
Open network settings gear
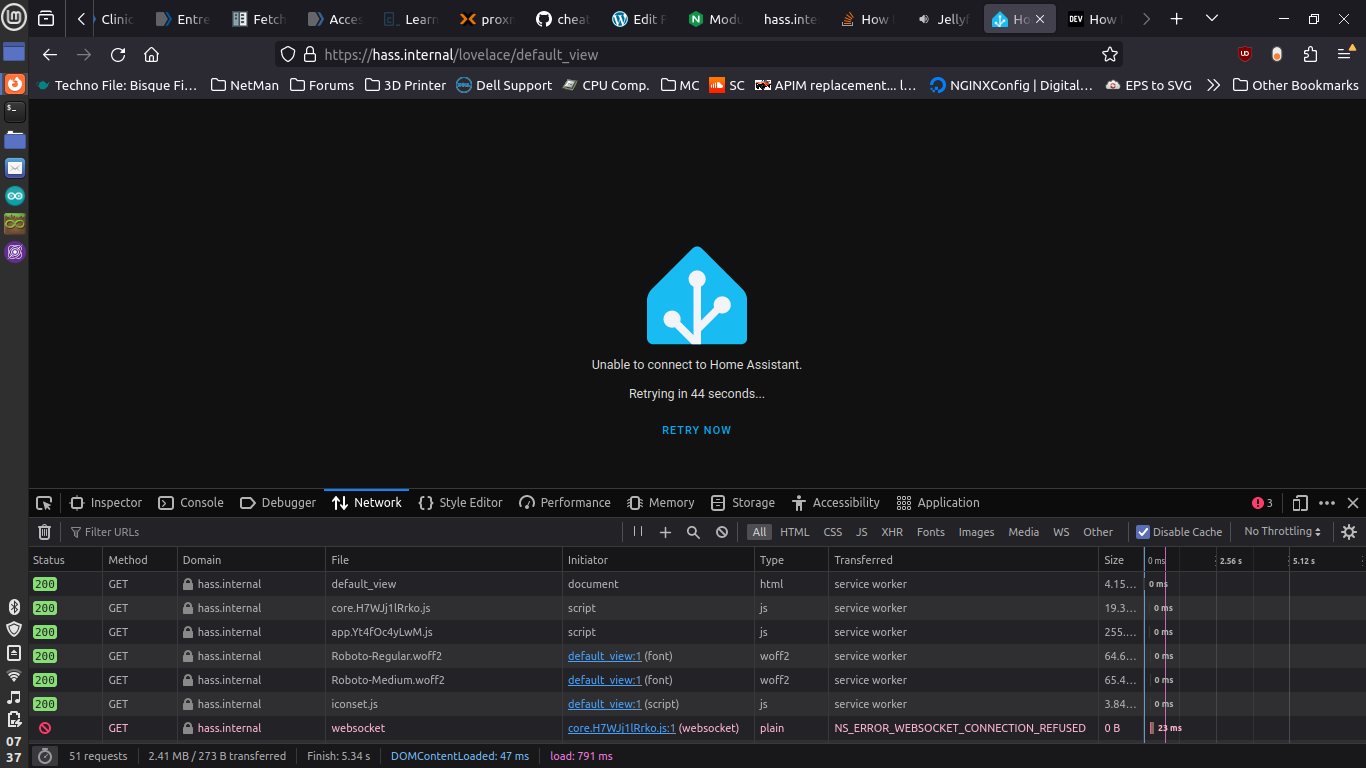coord(1349,532)
